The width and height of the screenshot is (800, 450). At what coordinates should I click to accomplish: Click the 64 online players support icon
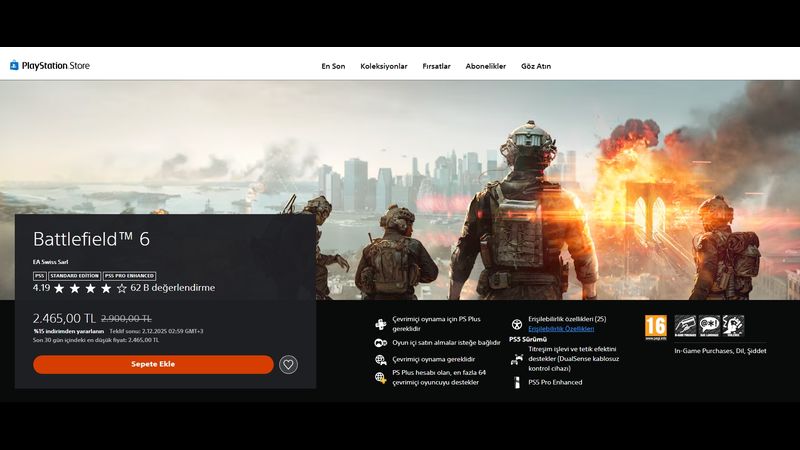click(x=381, y=378)
